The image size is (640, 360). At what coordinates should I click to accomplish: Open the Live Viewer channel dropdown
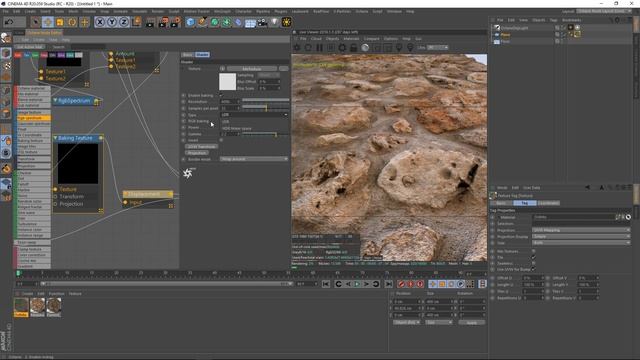click(x=437, y=47)
